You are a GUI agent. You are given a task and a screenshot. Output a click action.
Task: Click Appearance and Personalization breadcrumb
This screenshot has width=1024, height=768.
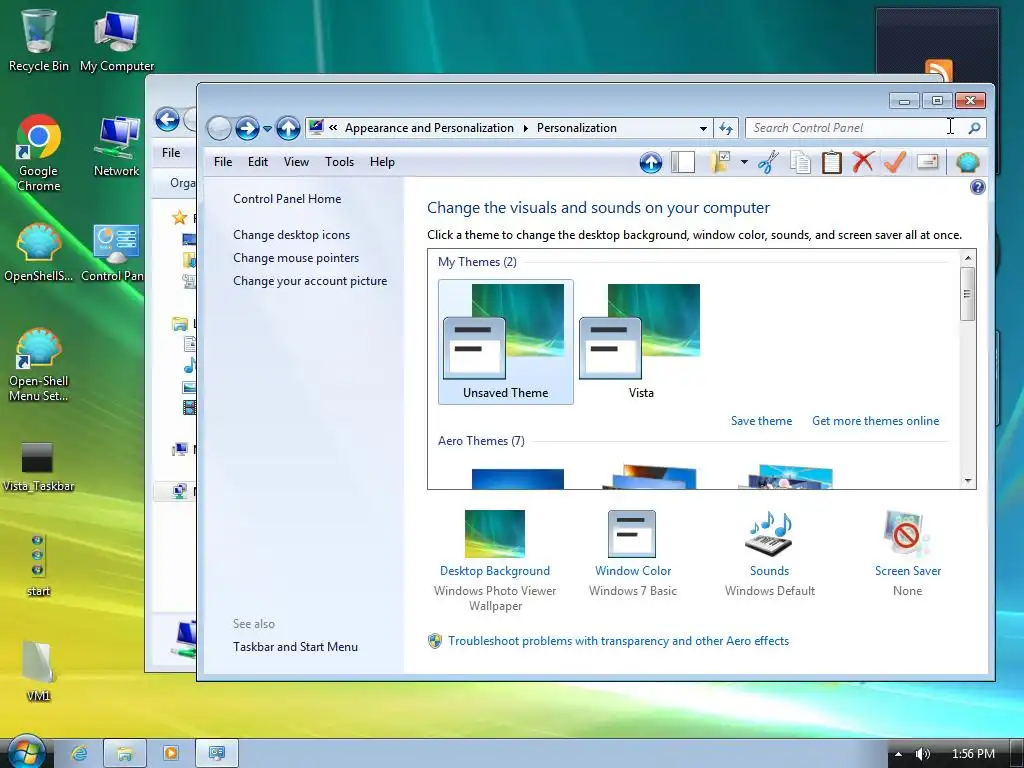[429, 128]
